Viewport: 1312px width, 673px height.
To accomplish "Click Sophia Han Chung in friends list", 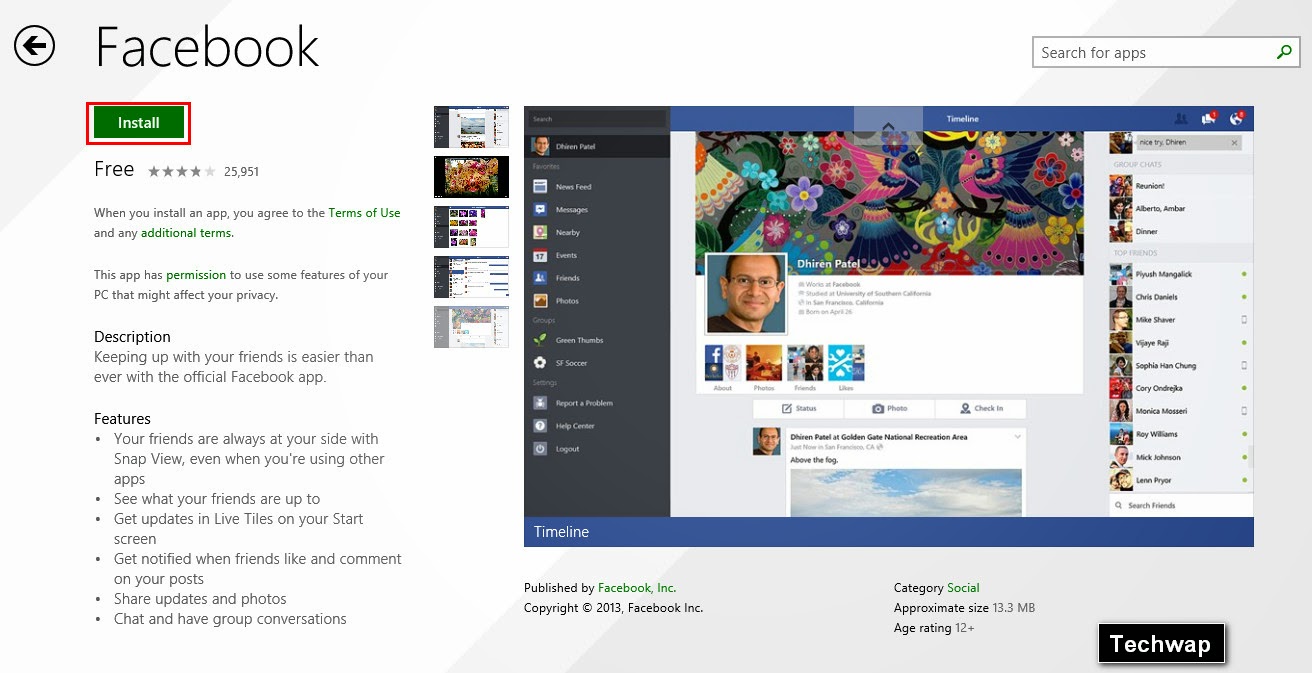I will click(1179, 366).
